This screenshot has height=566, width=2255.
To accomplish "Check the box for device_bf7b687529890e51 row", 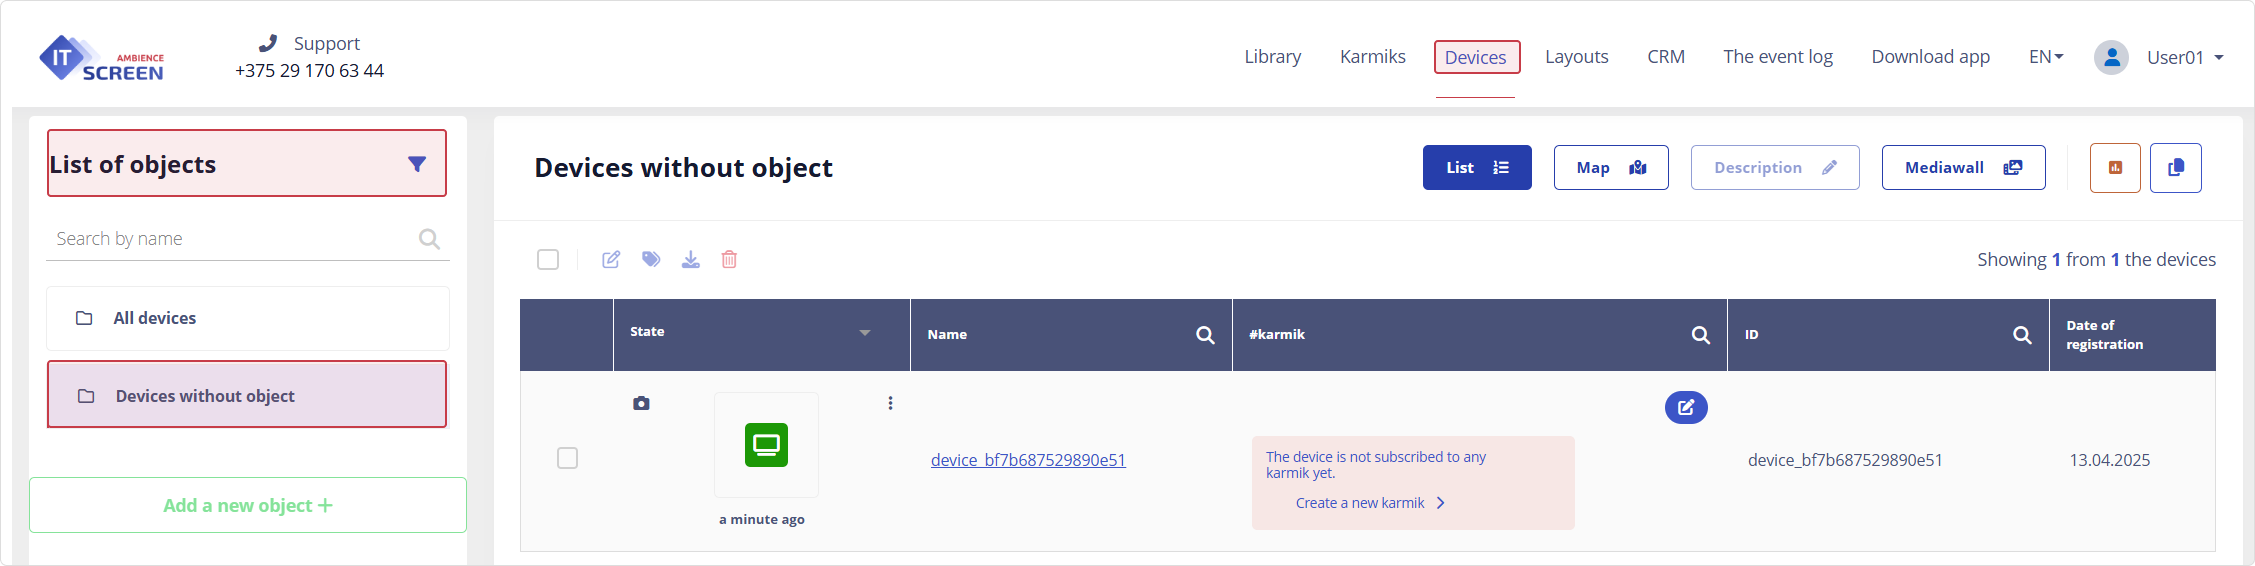I will pyautogui.click(x=567, y=458).
